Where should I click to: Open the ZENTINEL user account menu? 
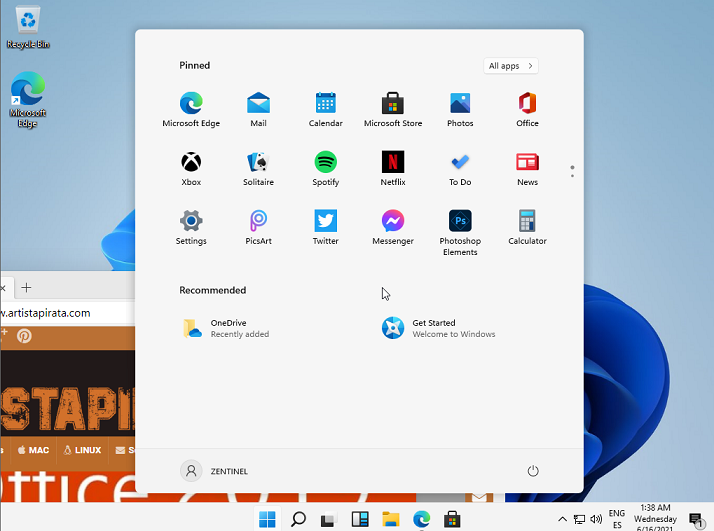pos(214,470)
